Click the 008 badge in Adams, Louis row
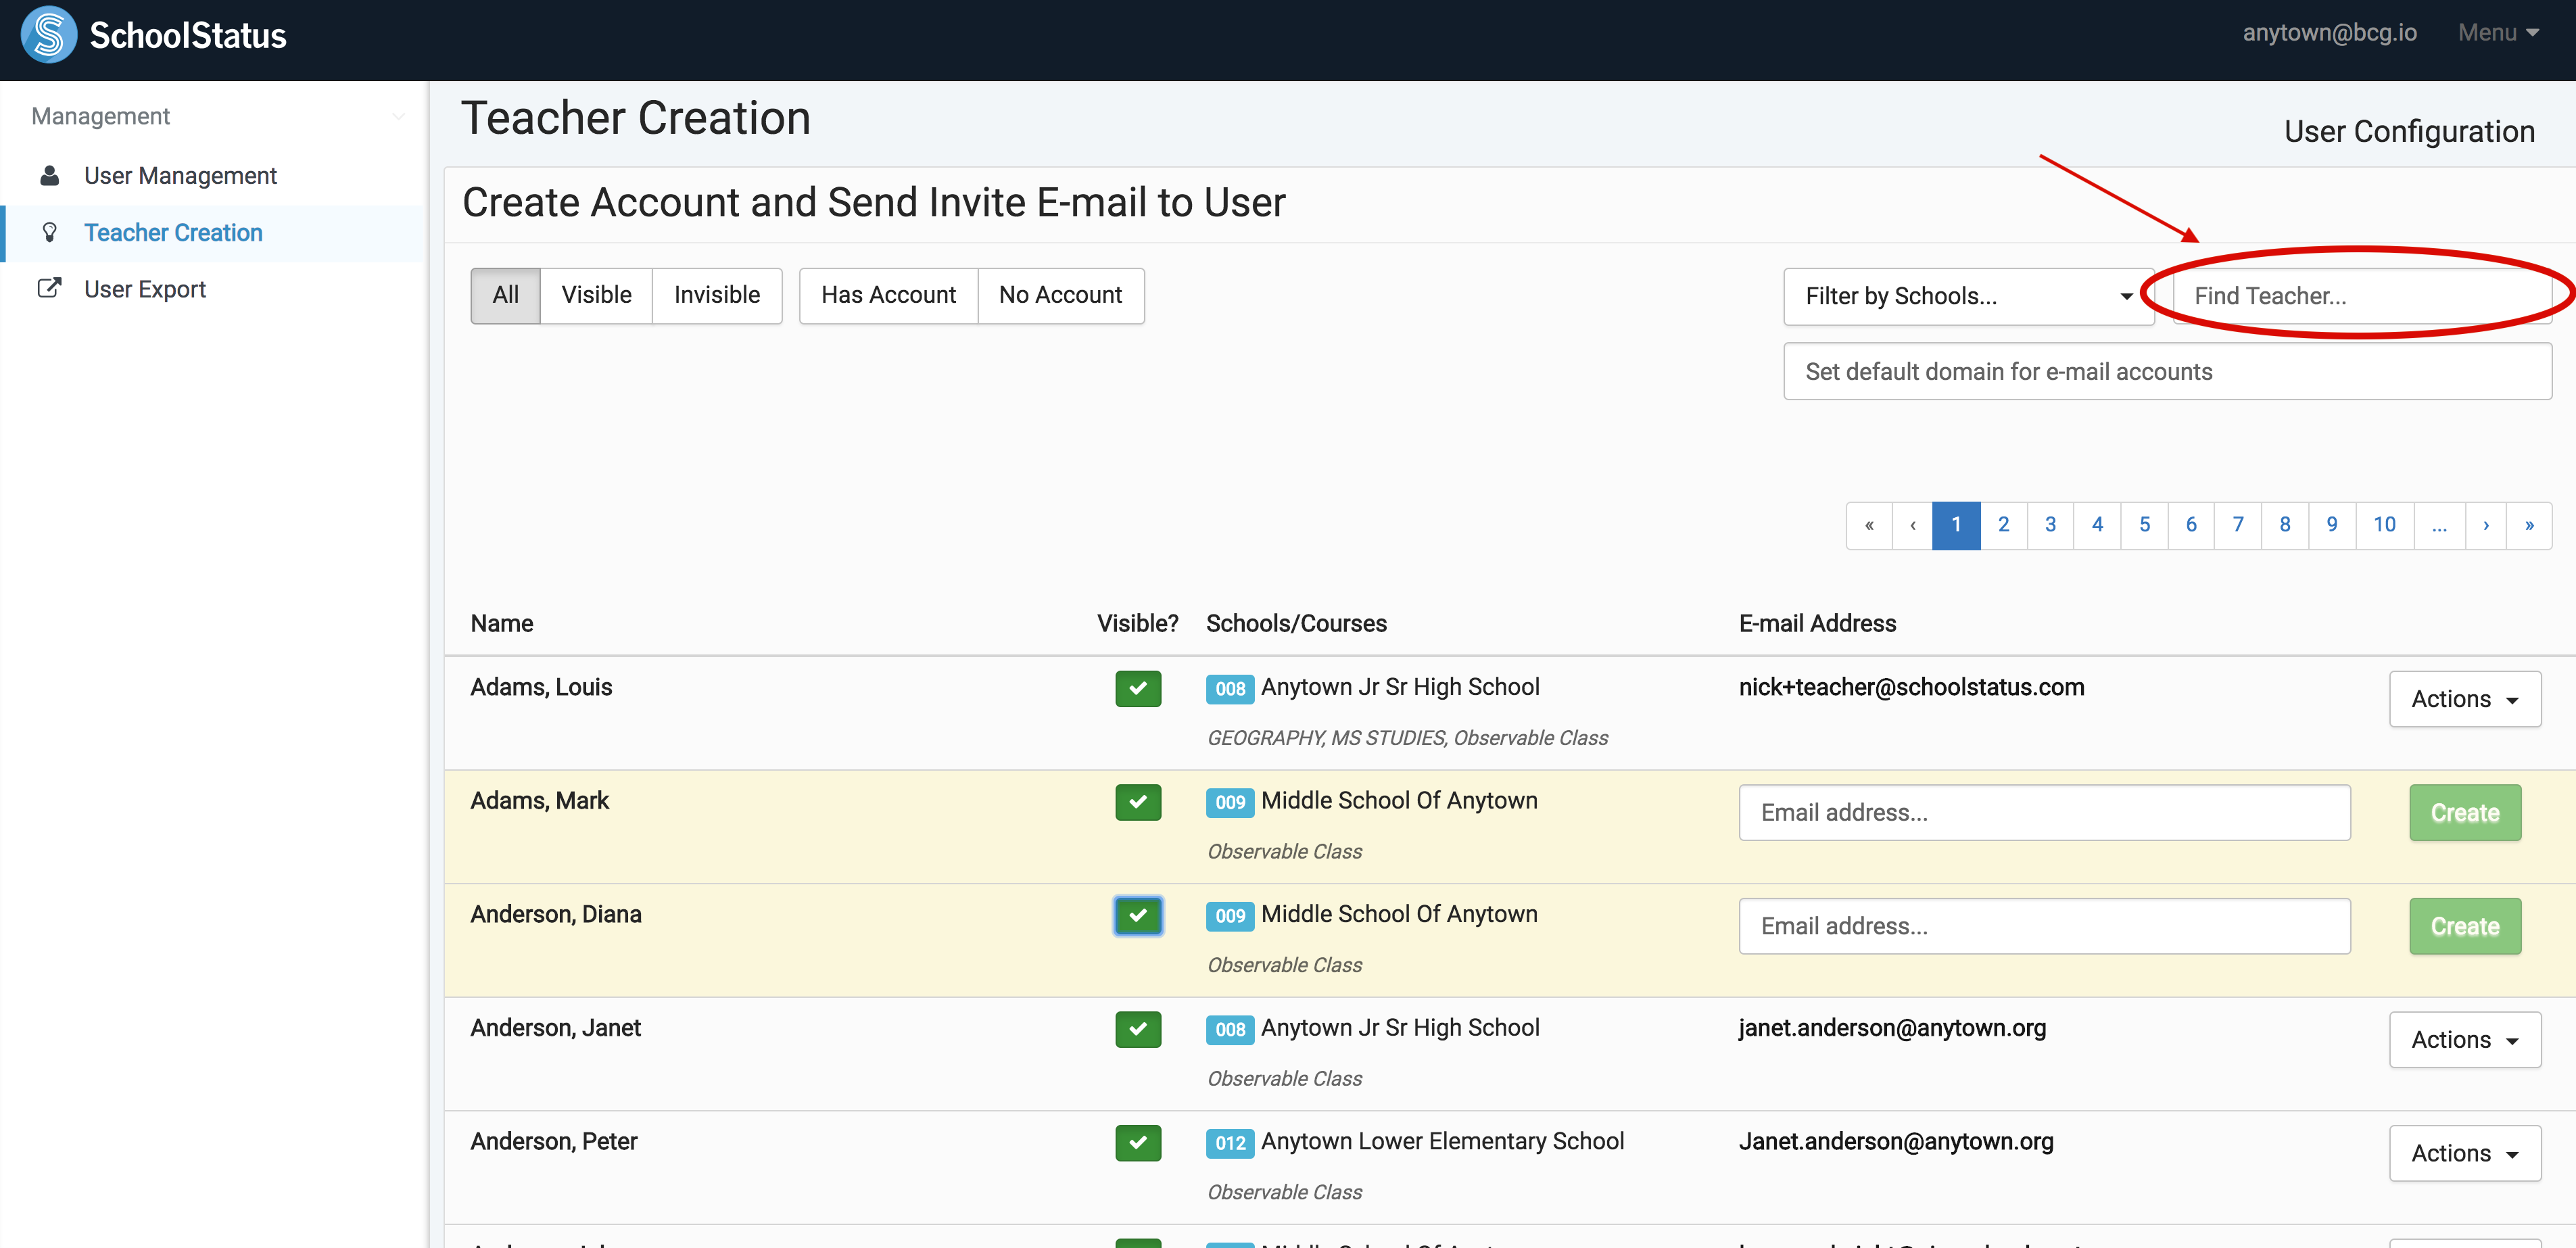 coord(1230,689)
